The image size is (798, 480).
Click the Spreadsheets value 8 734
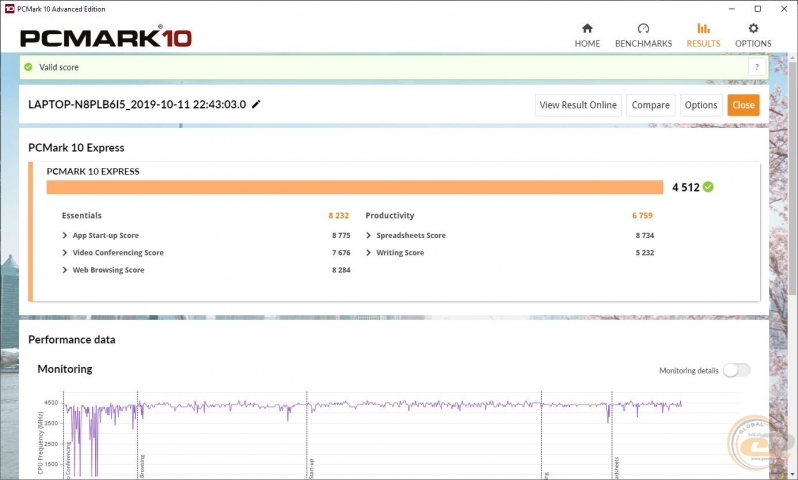point(645,235)
